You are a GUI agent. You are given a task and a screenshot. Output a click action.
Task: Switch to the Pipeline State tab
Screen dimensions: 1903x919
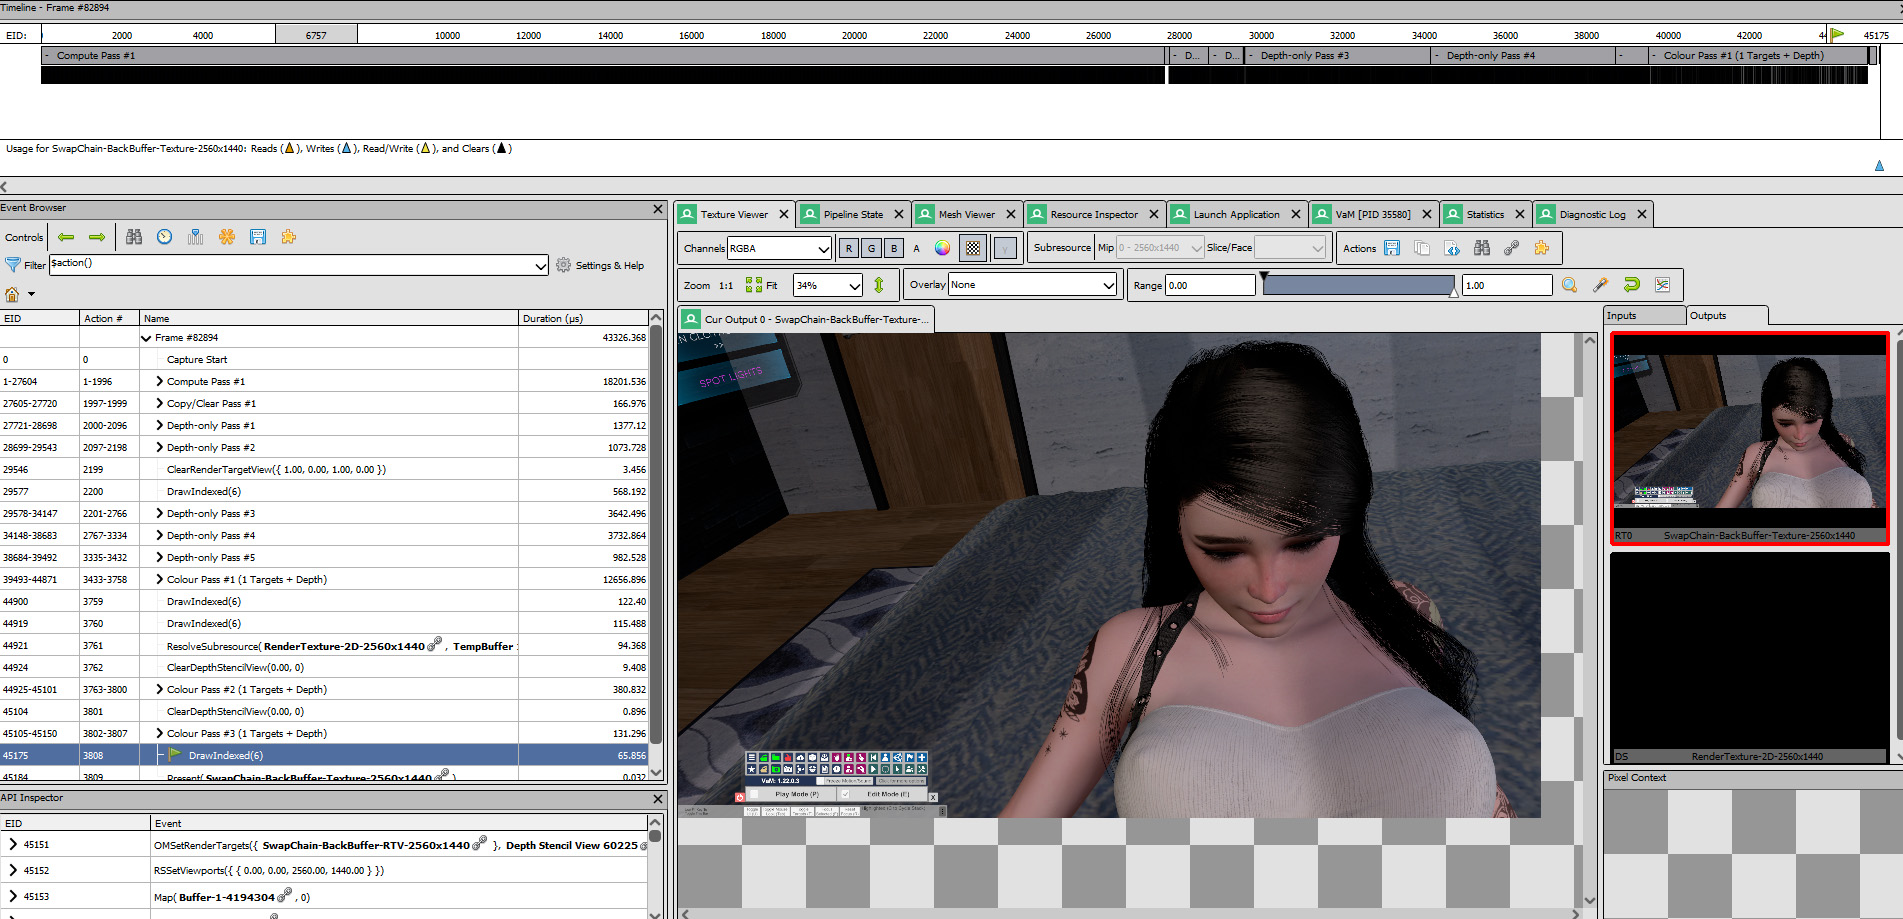[x=853, y=214]
